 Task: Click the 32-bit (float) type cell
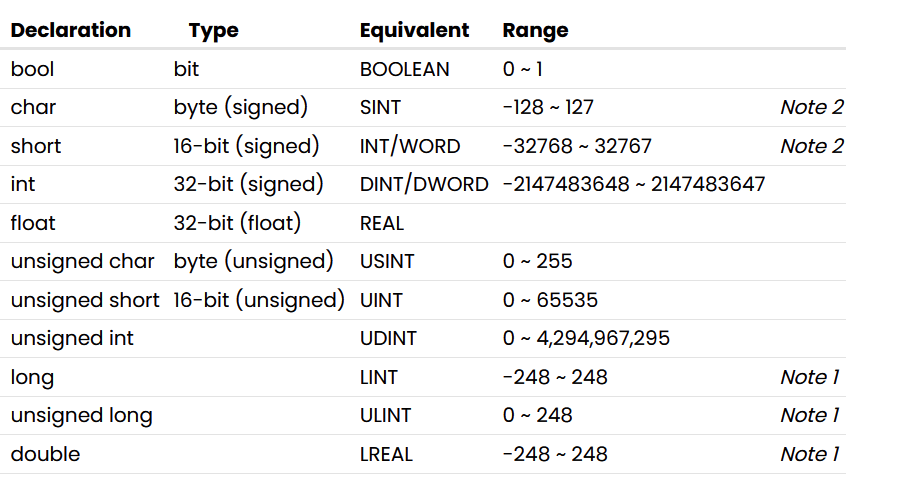tap(237, 223)
